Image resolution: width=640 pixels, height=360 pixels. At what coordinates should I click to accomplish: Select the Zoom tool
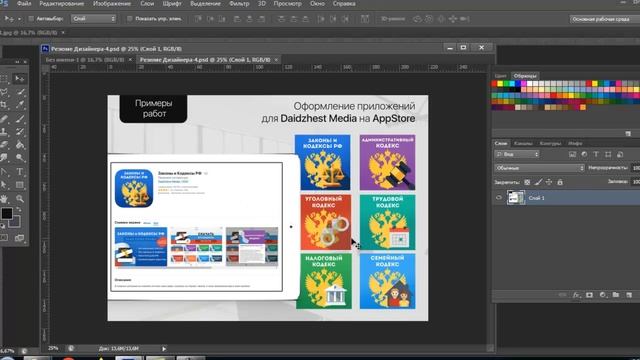[x=19, y=199]
